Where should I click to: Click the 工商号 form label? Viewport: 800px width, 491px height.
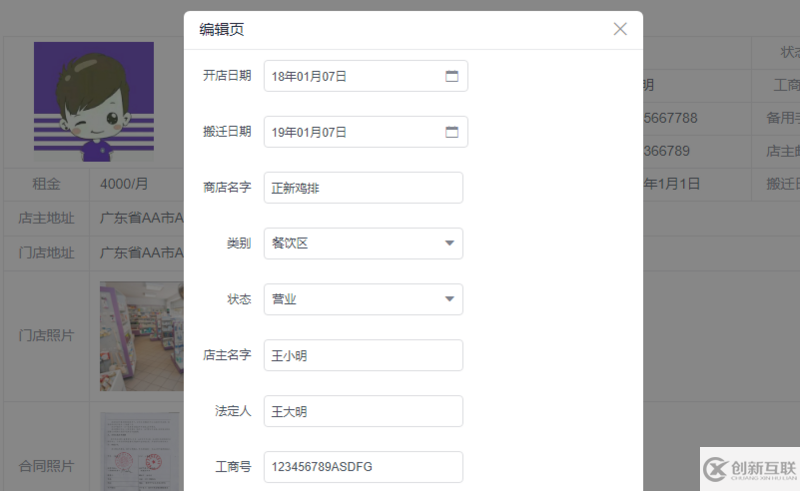233,467
